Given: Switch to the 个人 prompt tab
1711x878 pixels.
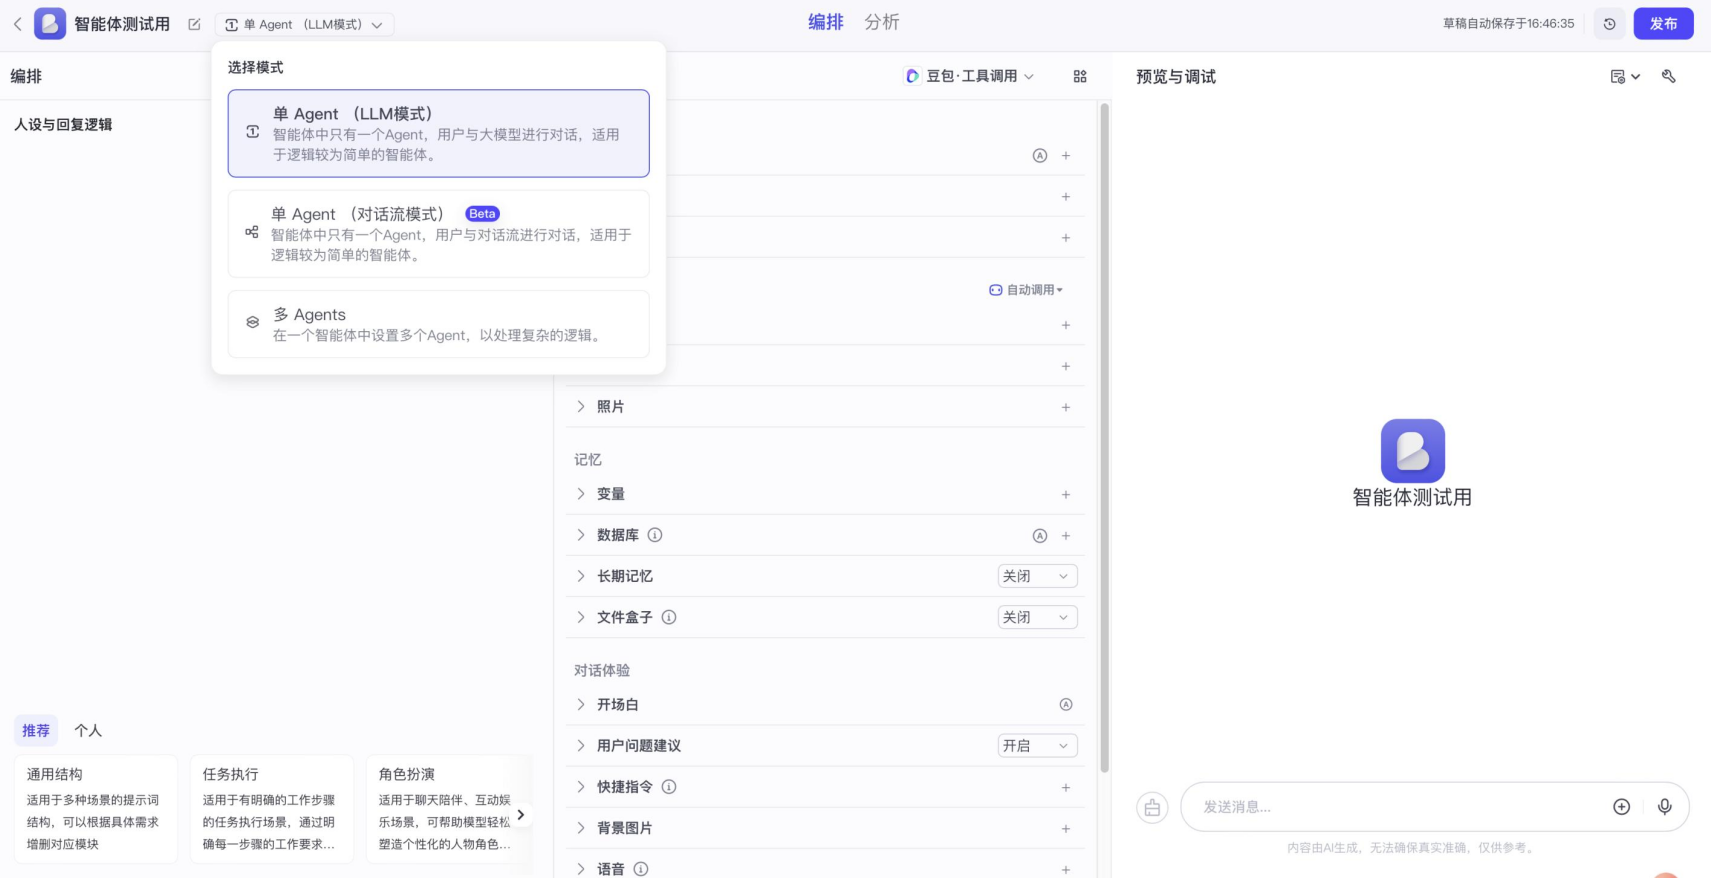Looking at the screenshot, I should [88, 731].
